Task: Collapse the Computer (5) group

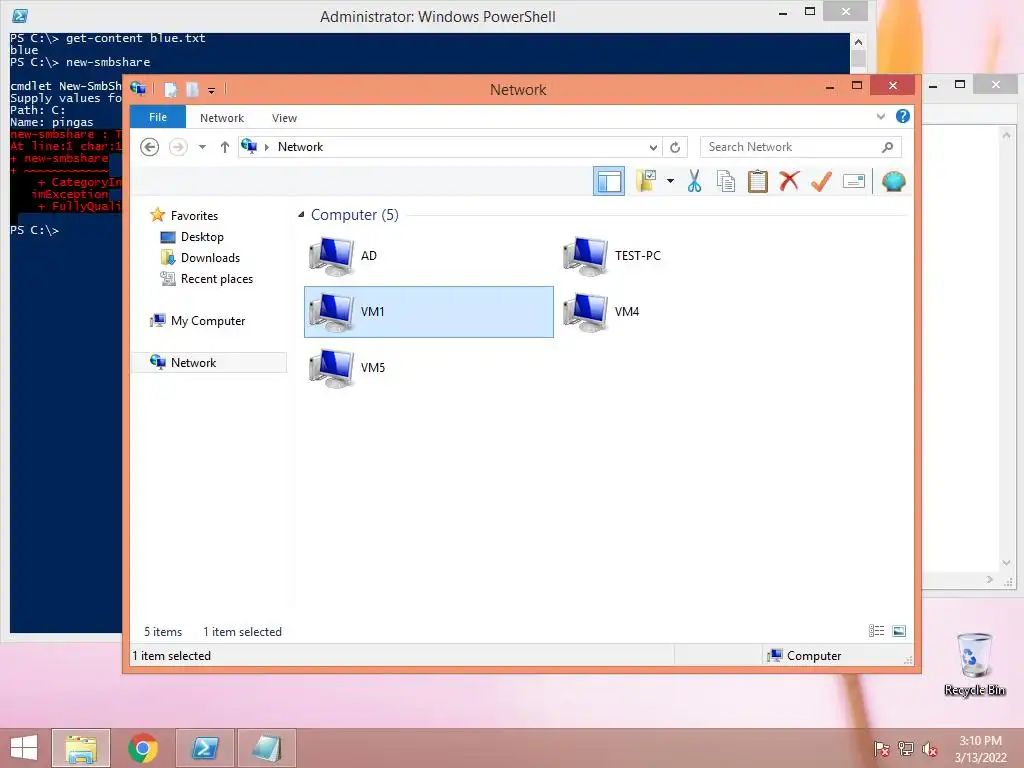Action: click(x=301, y=215)
